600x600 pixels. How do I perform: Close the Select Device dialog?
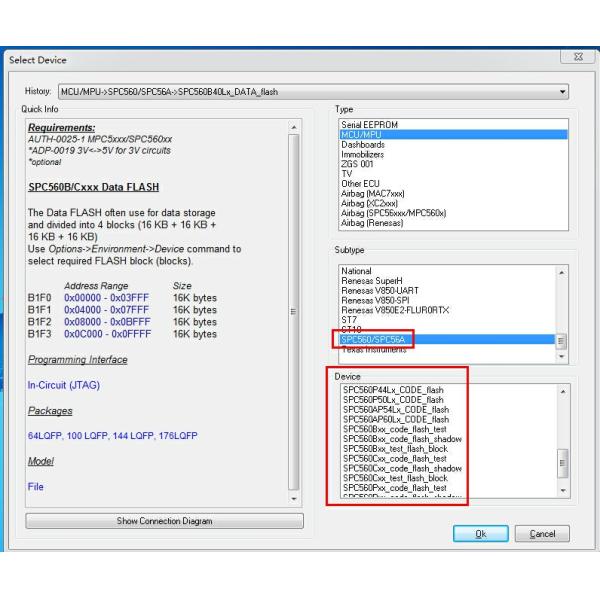578,57
